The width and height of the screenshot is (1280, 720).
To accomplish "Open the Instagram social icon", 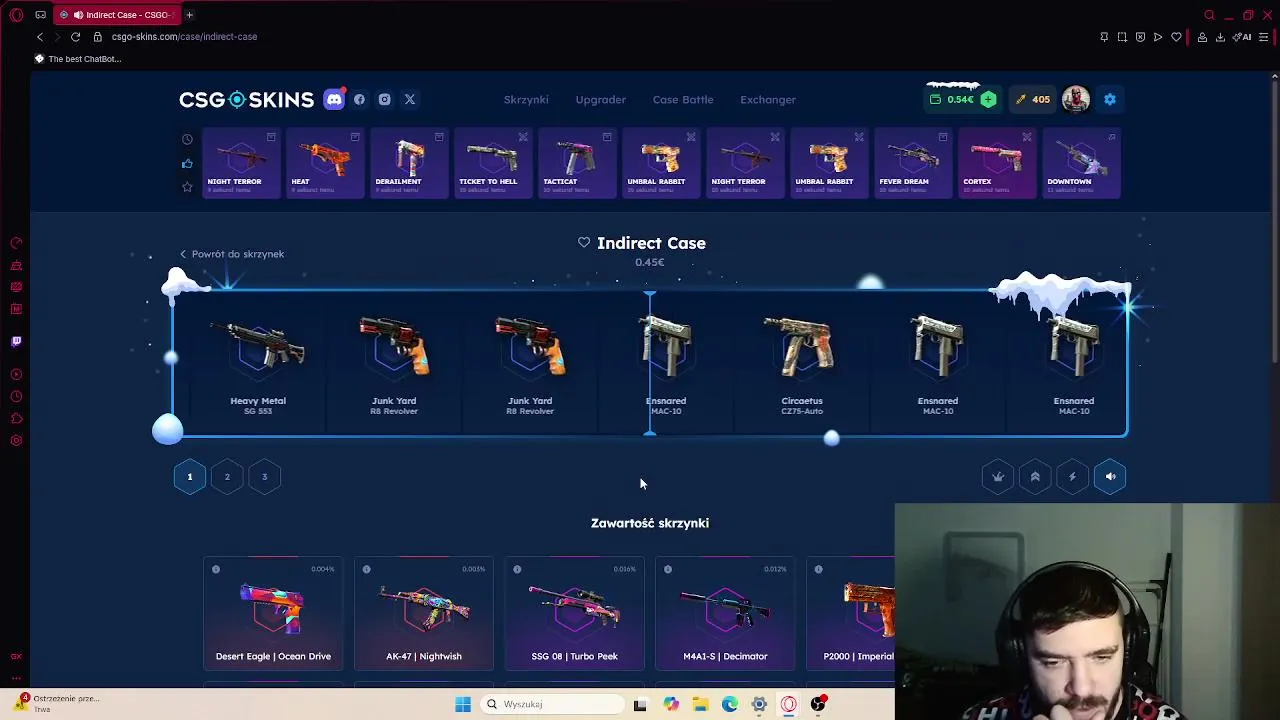I will click(x=384, y=99).
